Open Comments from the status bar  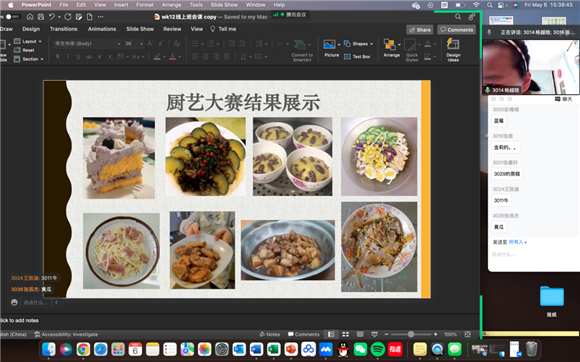point(304,334)
